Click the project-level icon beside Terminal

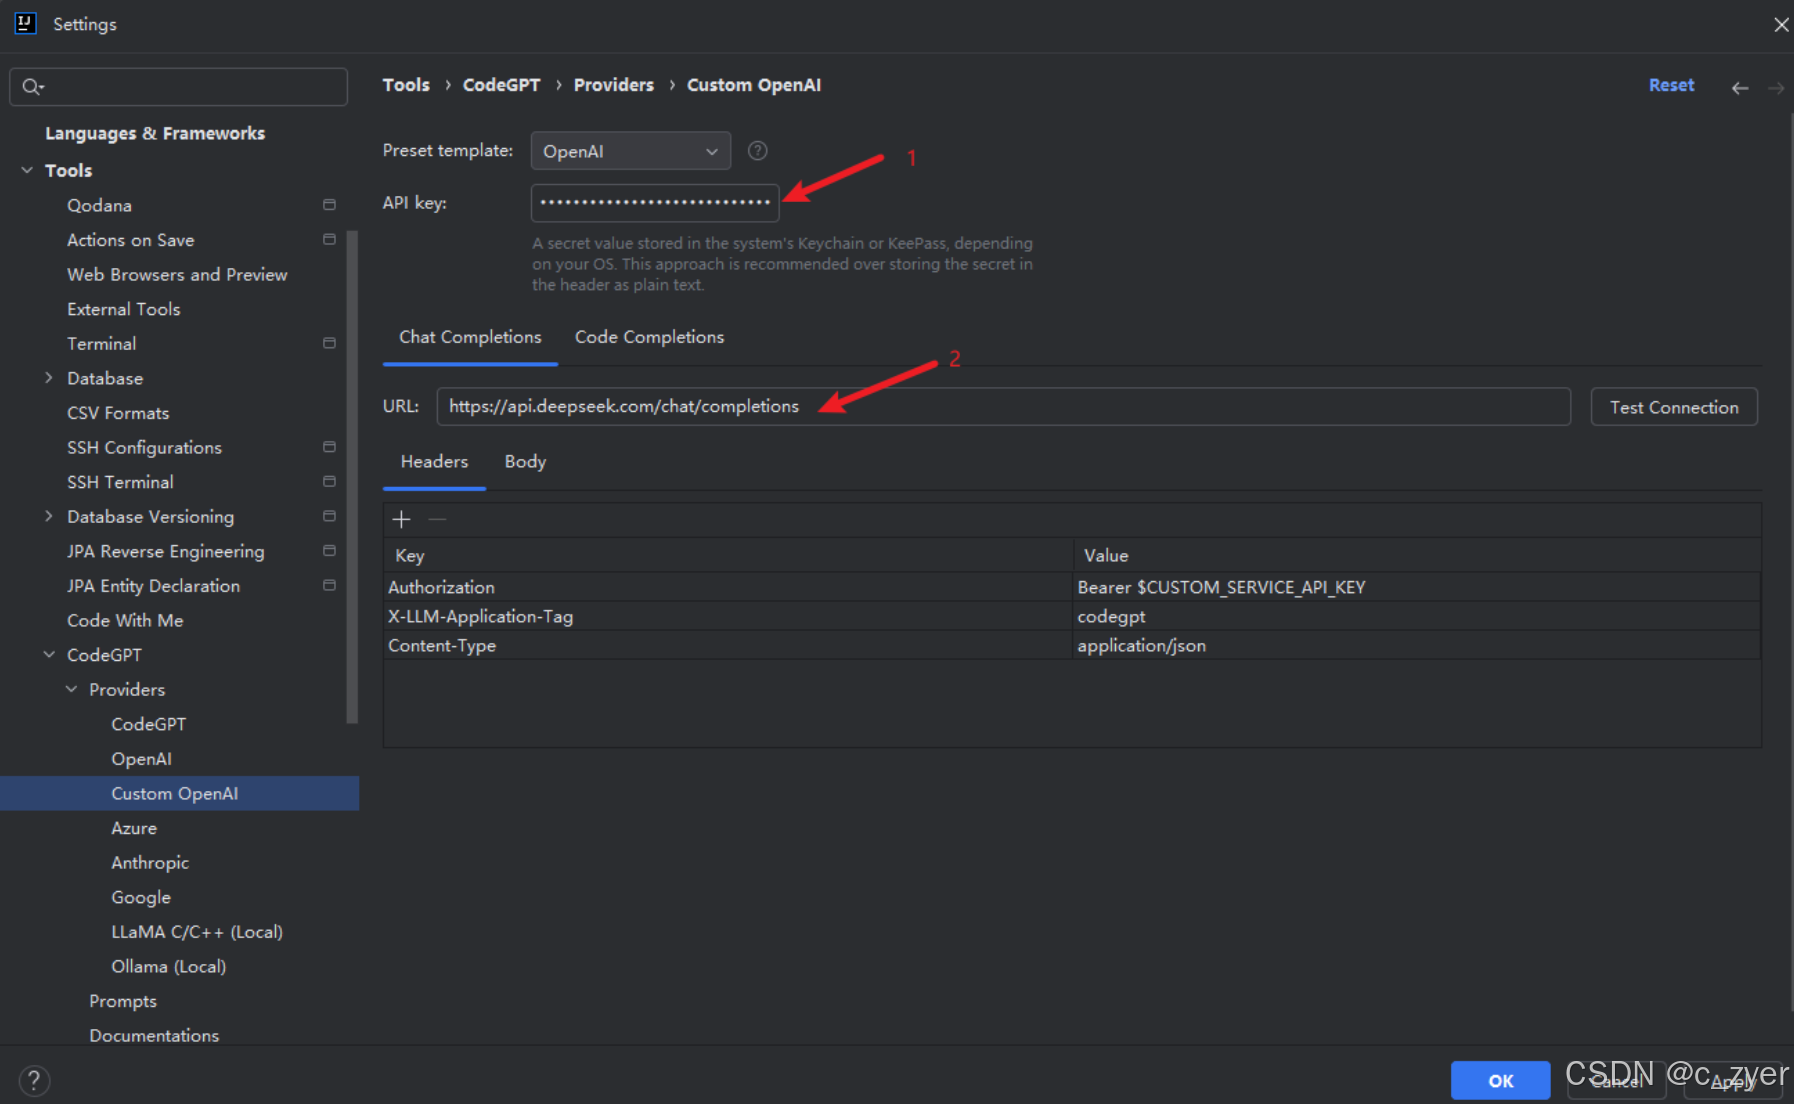pos(329,343)
